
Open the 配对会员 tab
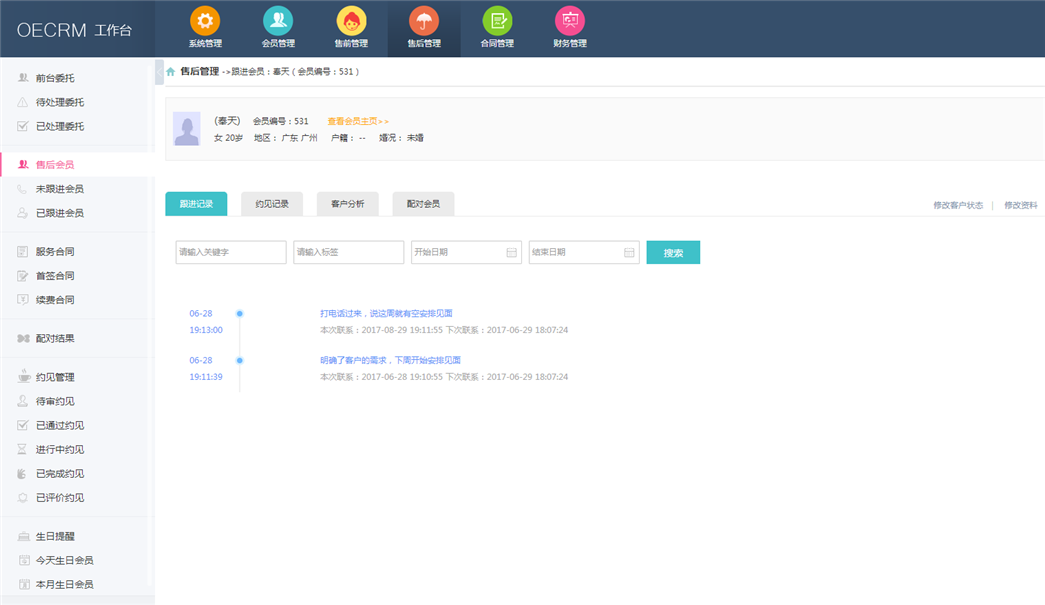[x=423, y=204]
